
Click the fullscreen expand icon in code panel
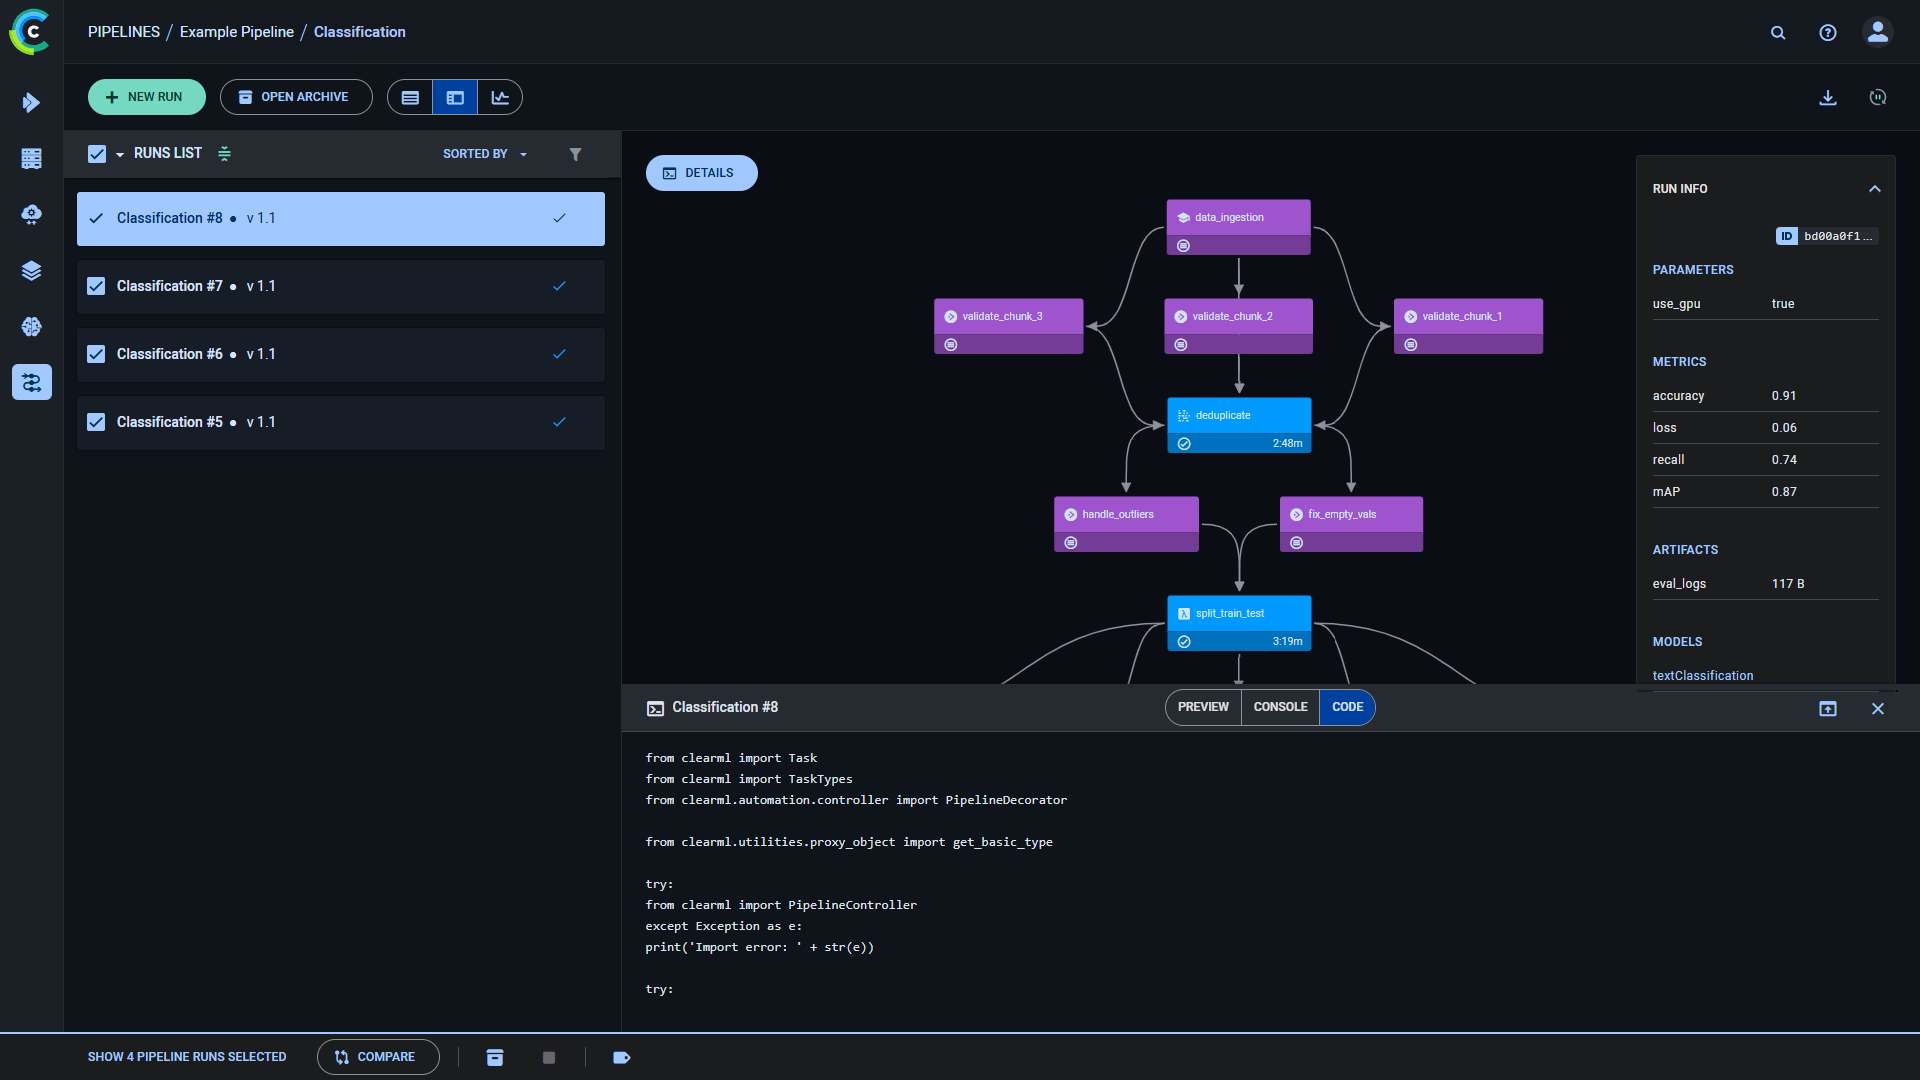(x=1828, y=708)
